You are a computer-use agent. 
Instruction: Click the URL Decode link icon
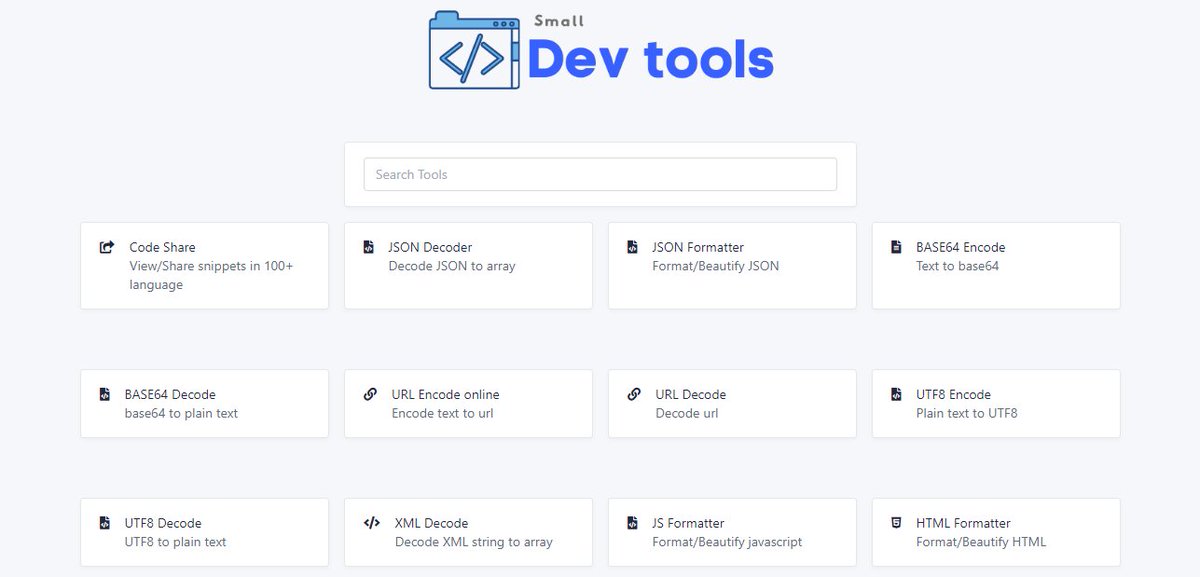pyautogui.click(x=632, y=394)
